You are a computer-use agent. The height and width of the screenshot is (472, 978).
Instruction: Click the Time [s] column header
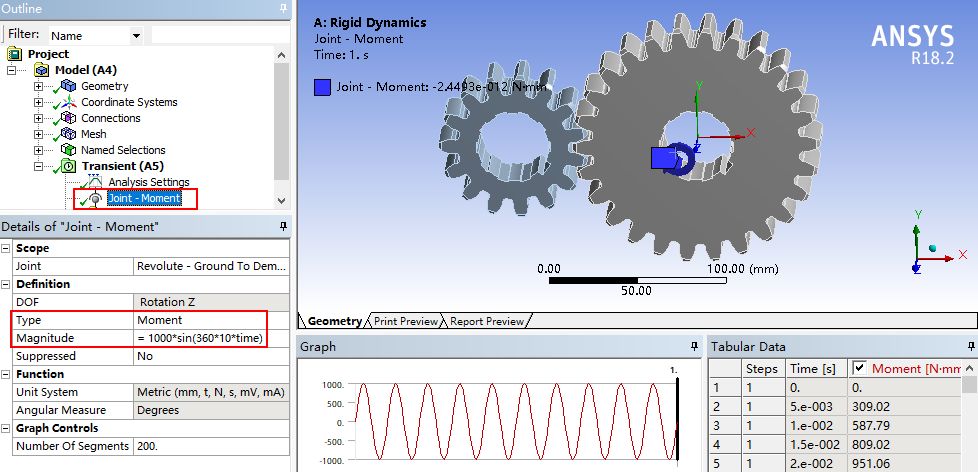click(814, 368)
